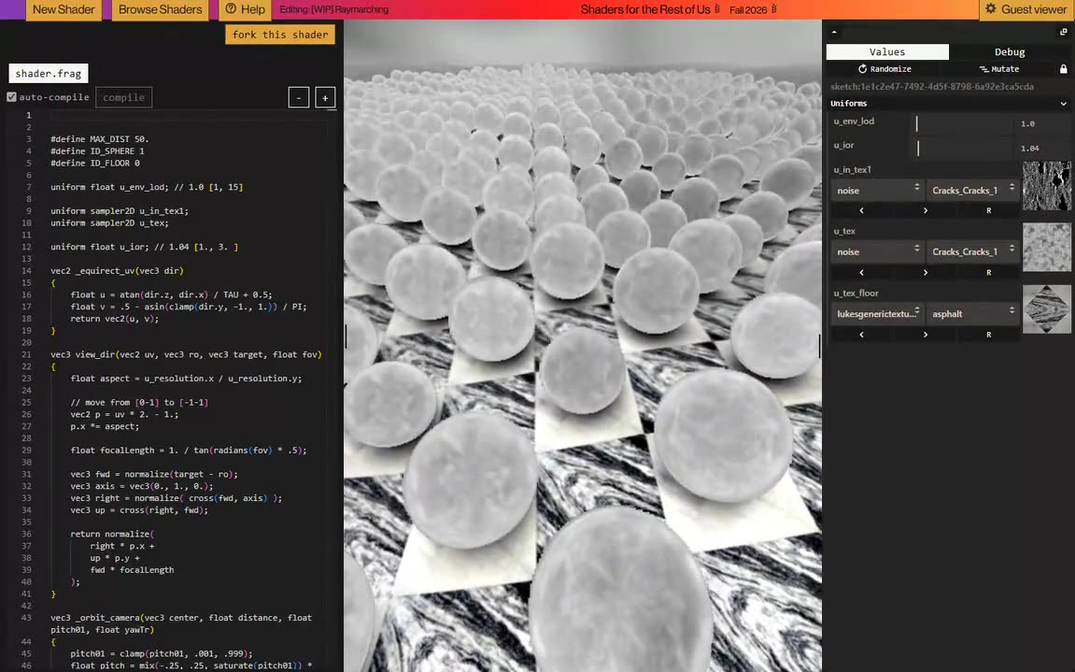
Task: Switch to the Debug tab
Action: pyautogui.click(x=1009, y=51)
